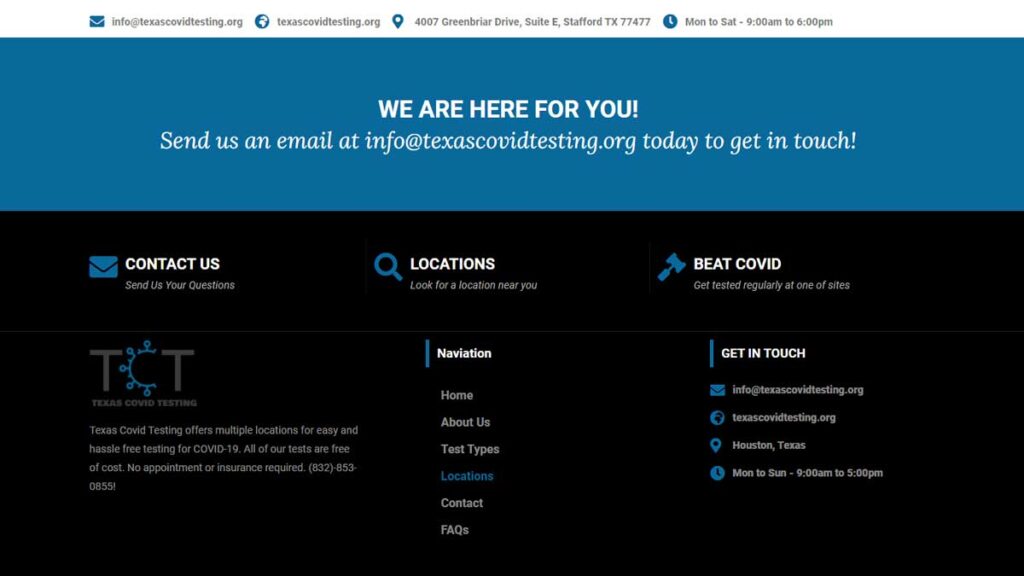The width and height of the screenshot is (1024, 576).
Task: Click the GET IN TOUCH section heading
Action: pyautogui.click(x=763, y=353)
